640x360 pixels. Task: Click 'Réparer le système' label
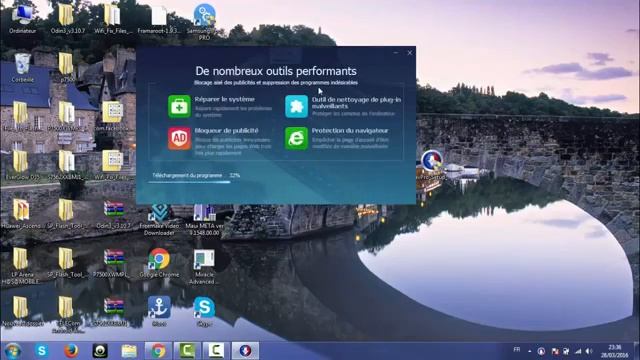(224, 99)
